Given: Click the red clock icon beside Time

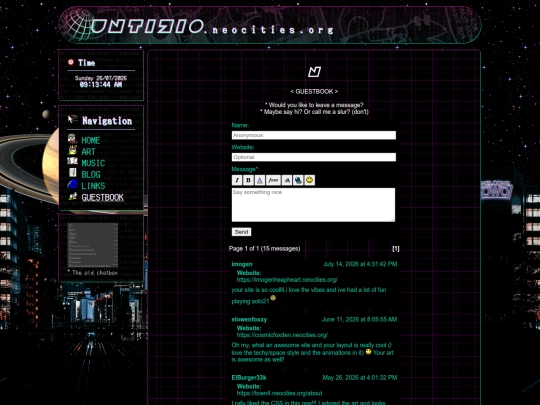Looking at the screenshot, I should click(x=71, y=62).
